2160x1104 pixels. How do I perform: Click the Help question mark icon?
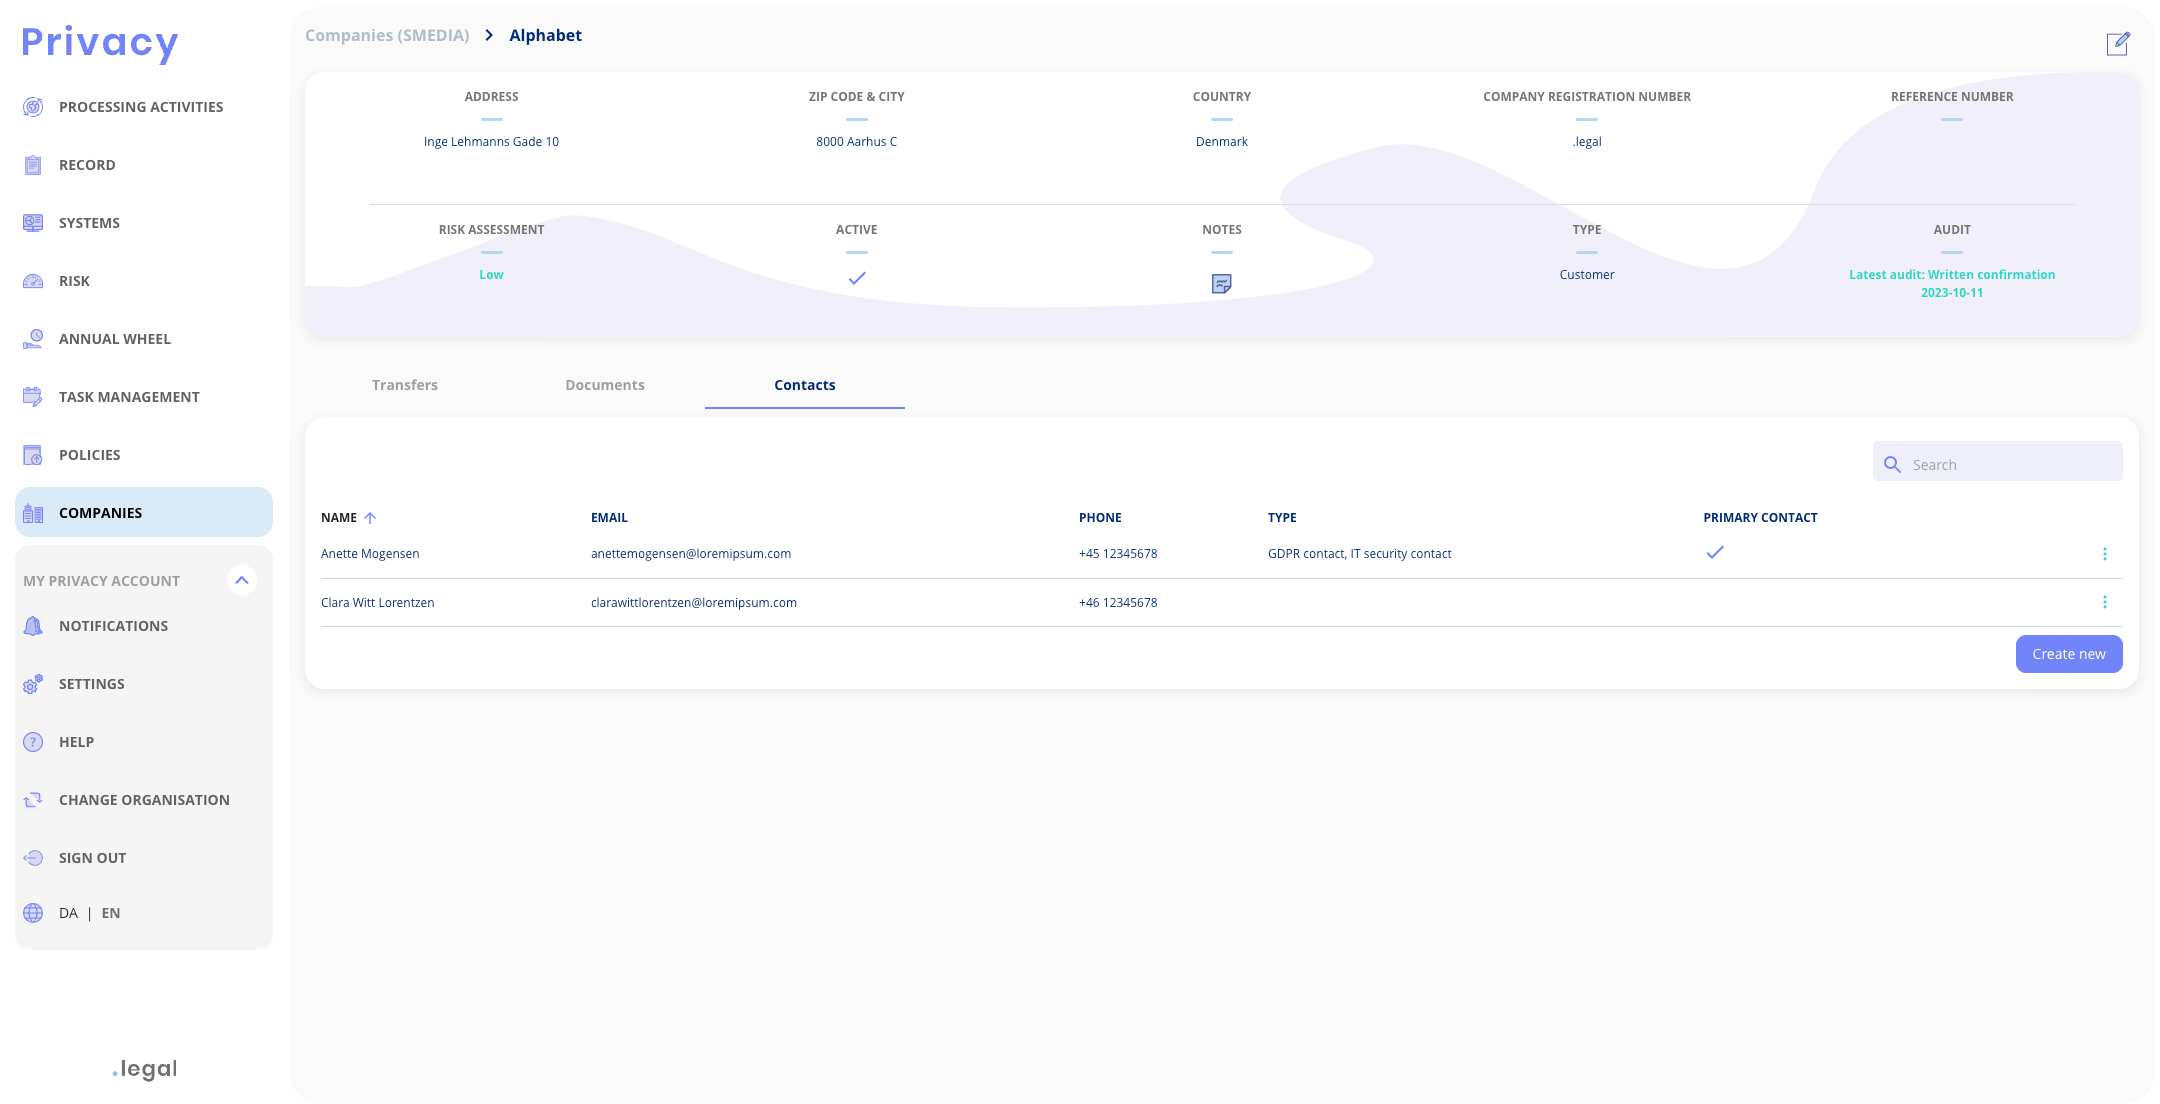pos(33,742)
